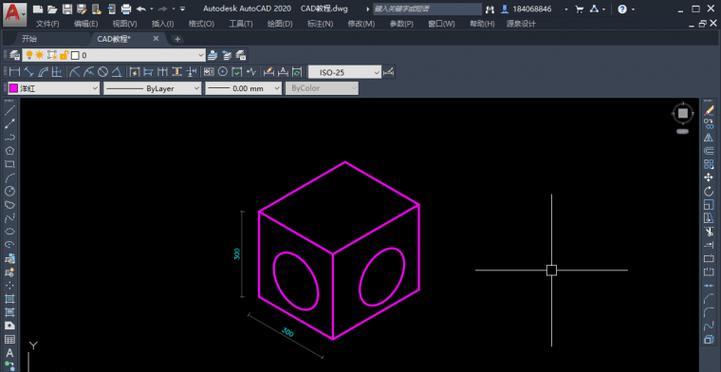Toggle layer 0 freeze sun icon
The image size is (721, 372).
coord(40,55)
